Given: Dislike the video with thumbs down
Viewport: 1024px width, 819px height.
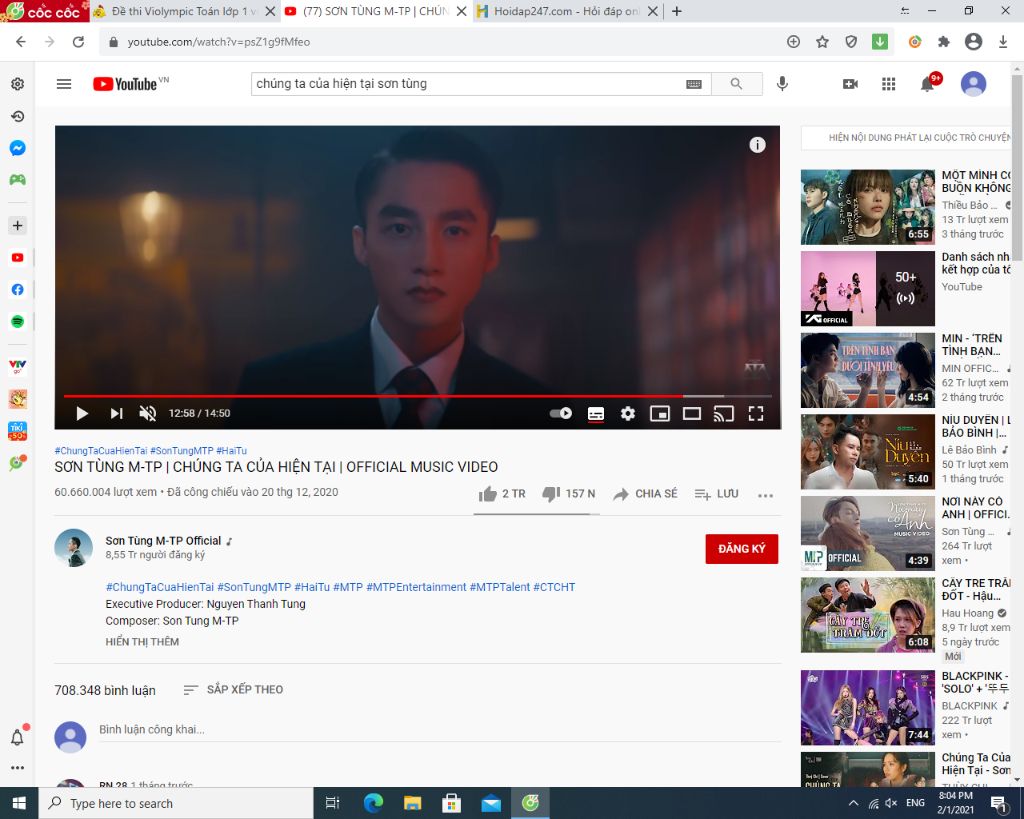Looking at the screenshot, I should point(568,494).
